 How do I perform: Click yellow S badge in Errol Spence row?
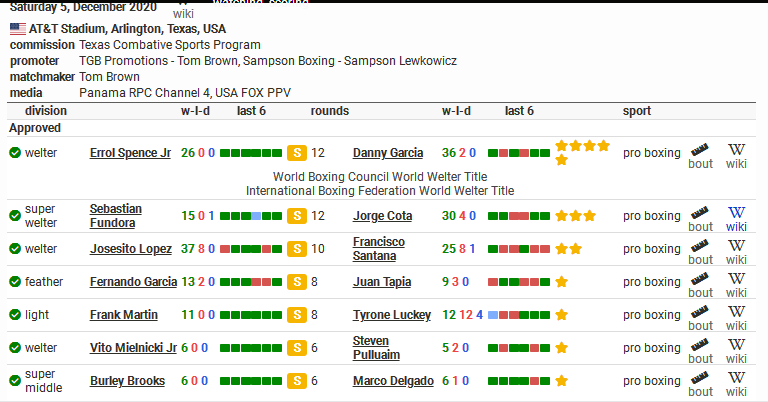297,153
